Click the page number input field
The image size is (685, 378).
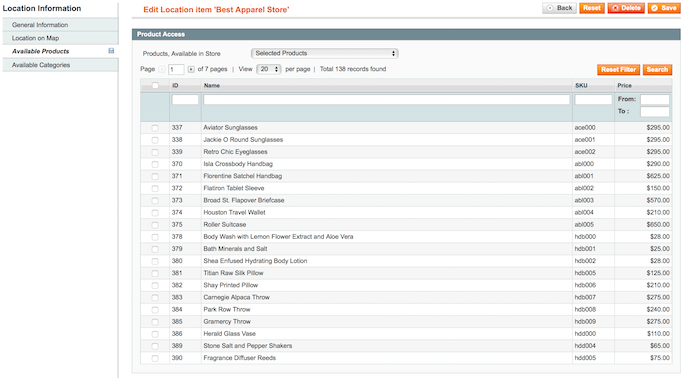(176, 69)
